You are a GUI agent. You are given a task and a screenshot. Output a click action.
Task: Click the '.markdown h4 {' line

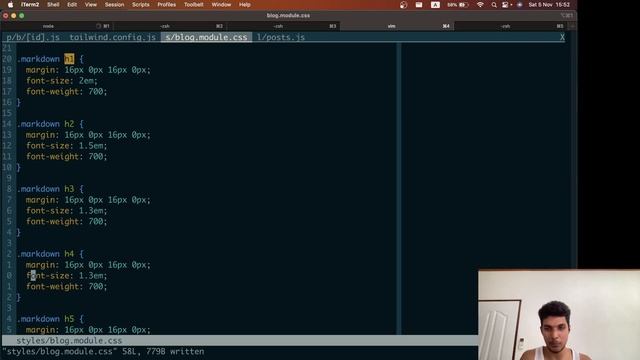coord(50,254)
